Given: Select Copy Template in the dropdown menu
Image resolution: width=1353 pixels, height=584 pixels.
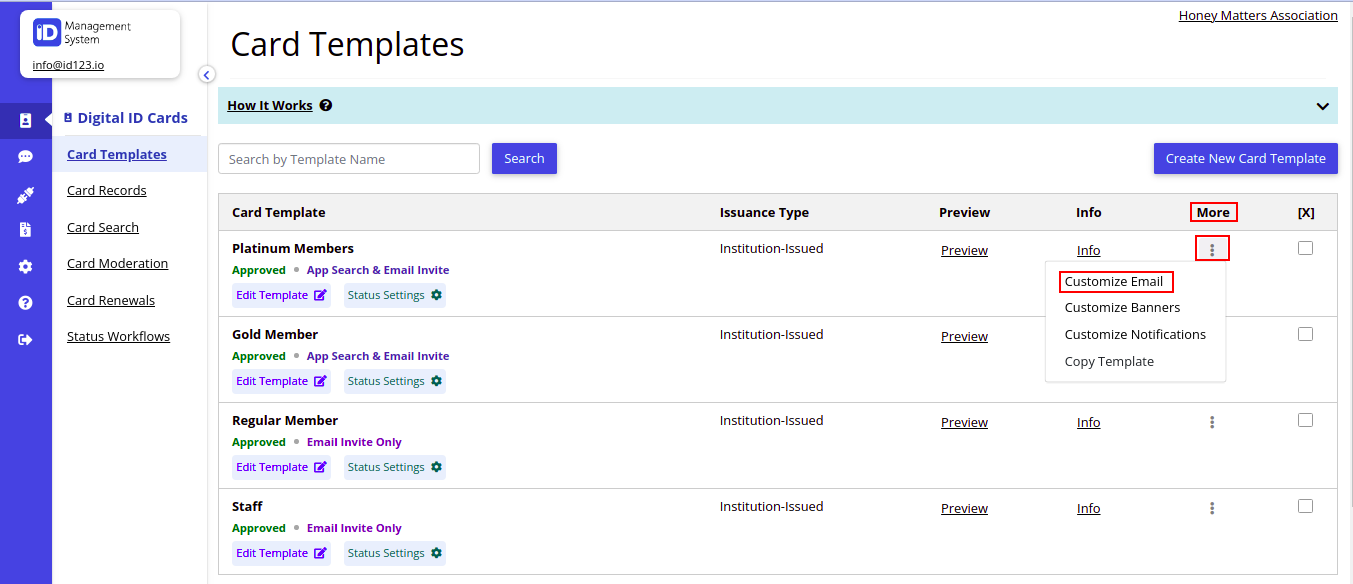Looking at the screenshot, I should click(1109, 361).
